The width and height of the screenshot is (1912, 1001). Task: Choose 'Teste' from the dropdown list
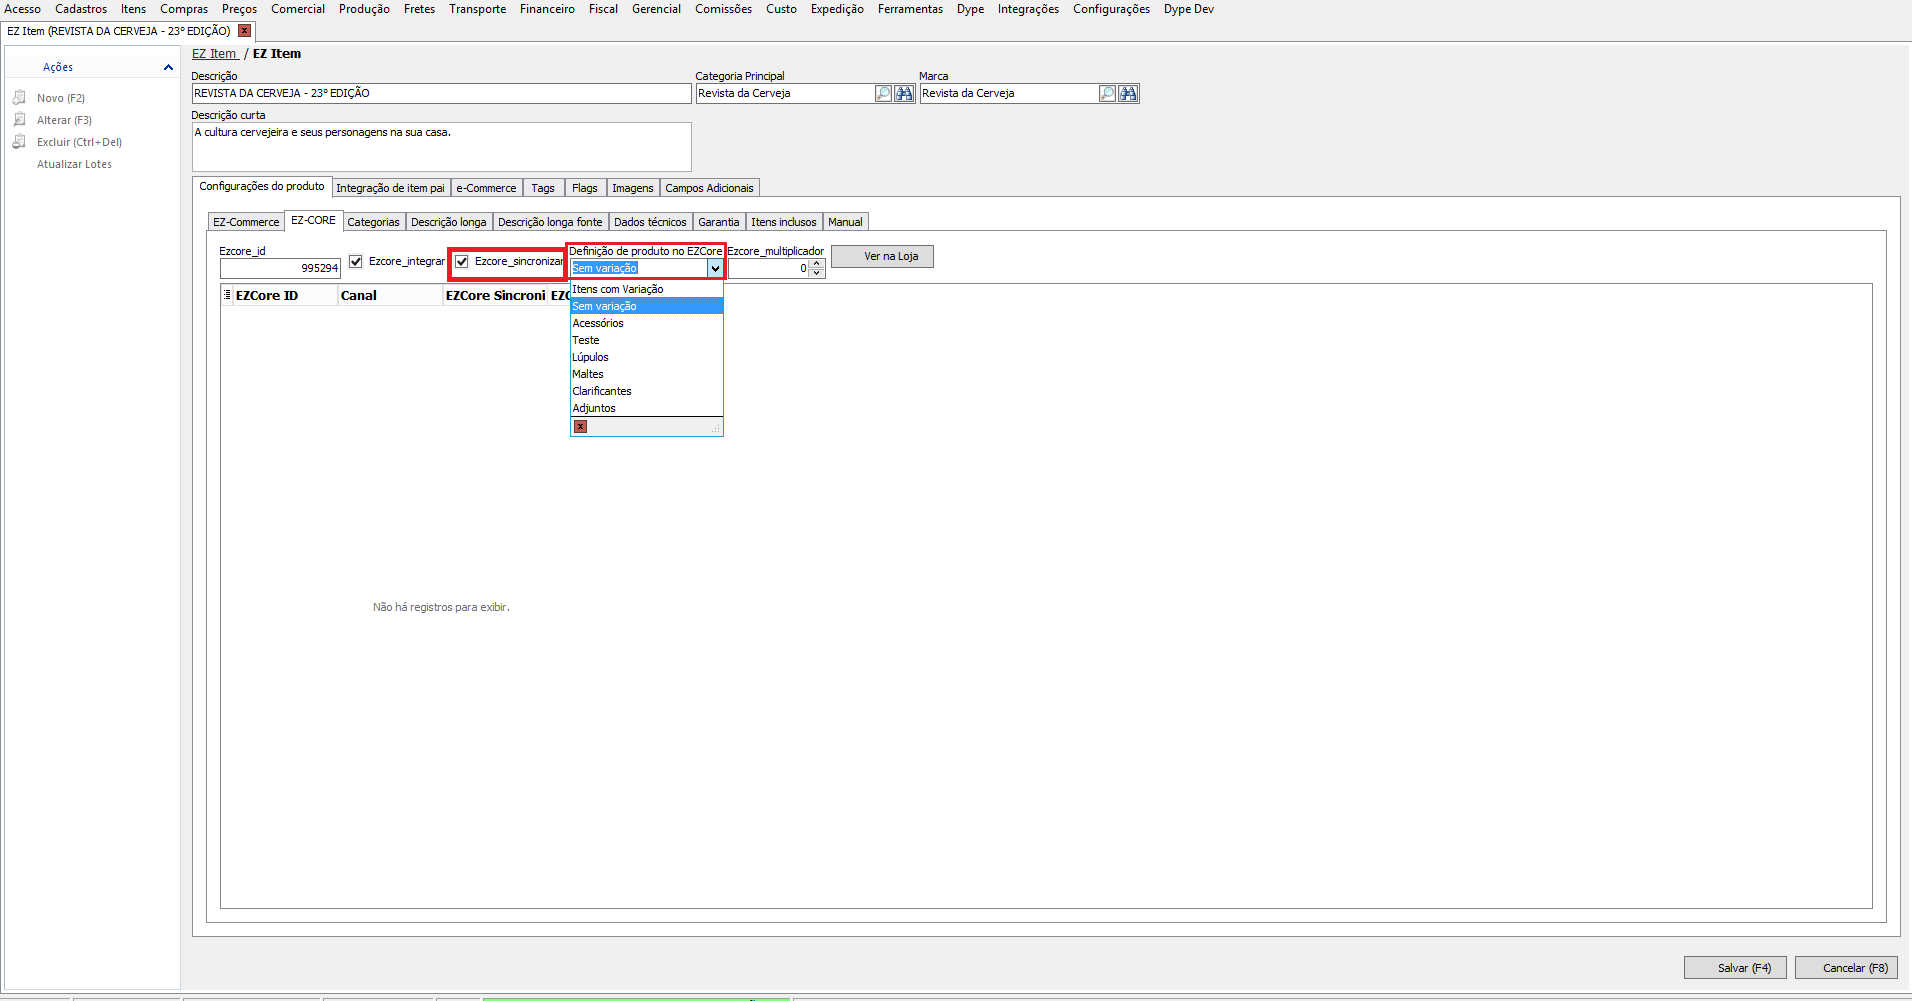[x=646, y=340]
